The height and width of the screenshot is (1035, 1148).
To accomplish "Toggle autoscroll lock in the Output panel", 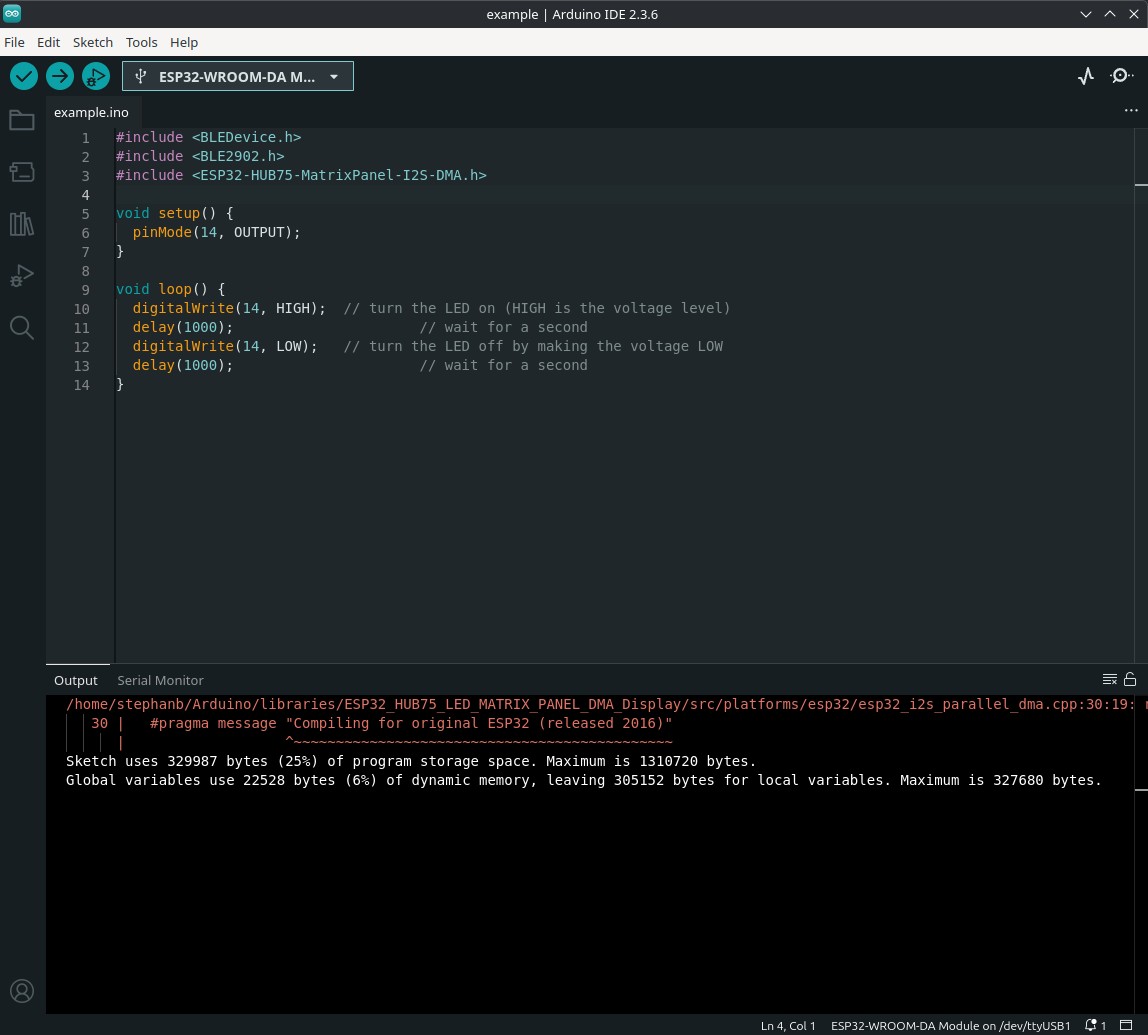I will click(1130, 679).
